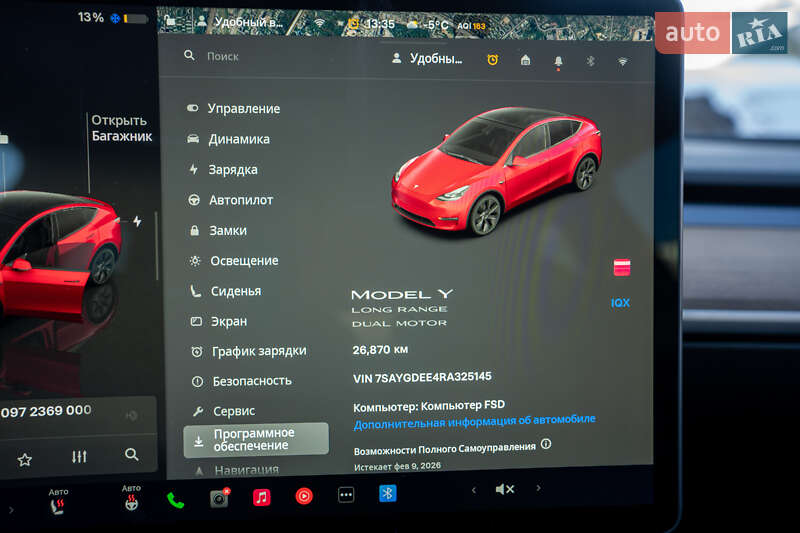Tap the volume down left chevron
Screen dimensions: 800x533
point(473,490)
